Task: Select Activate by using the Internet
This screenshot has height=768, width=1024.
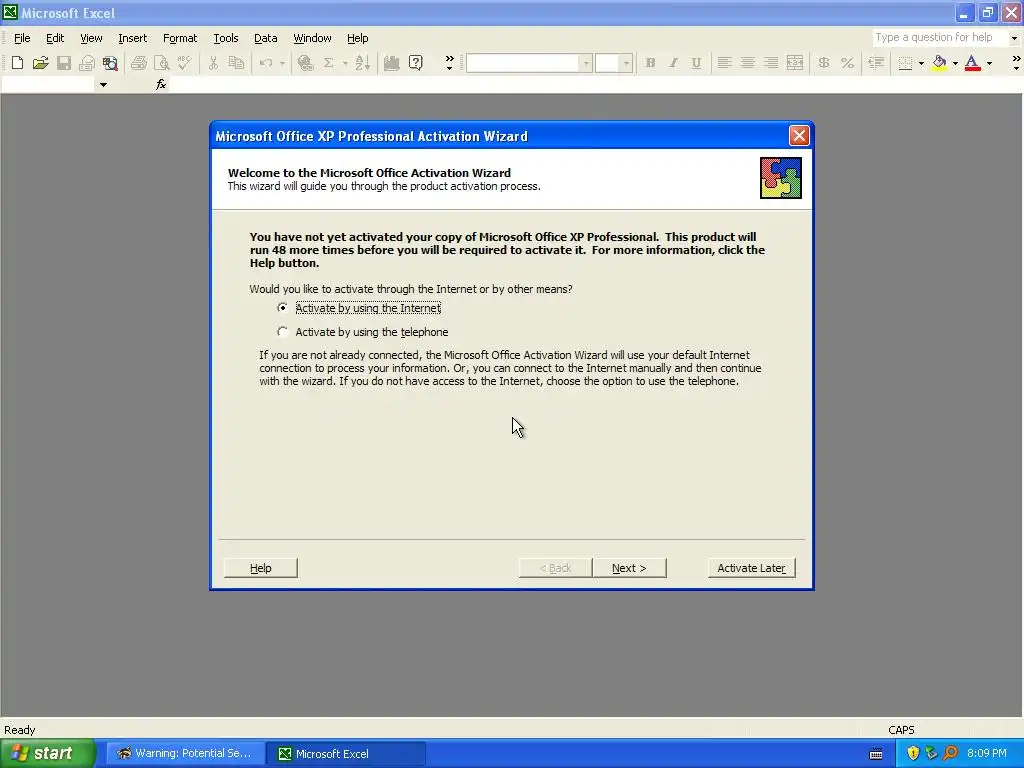Action: pos(360,308)
